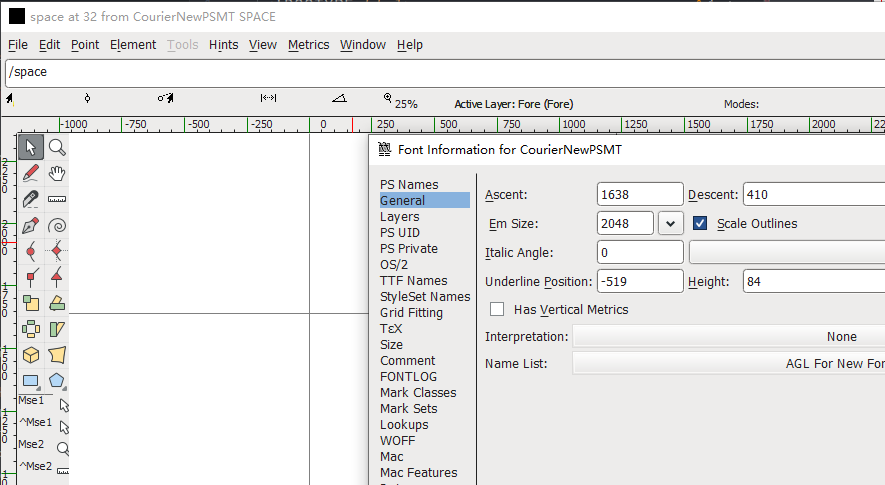Select the add tangent point tool
The image size is (885, 485).
coord(56,277)
